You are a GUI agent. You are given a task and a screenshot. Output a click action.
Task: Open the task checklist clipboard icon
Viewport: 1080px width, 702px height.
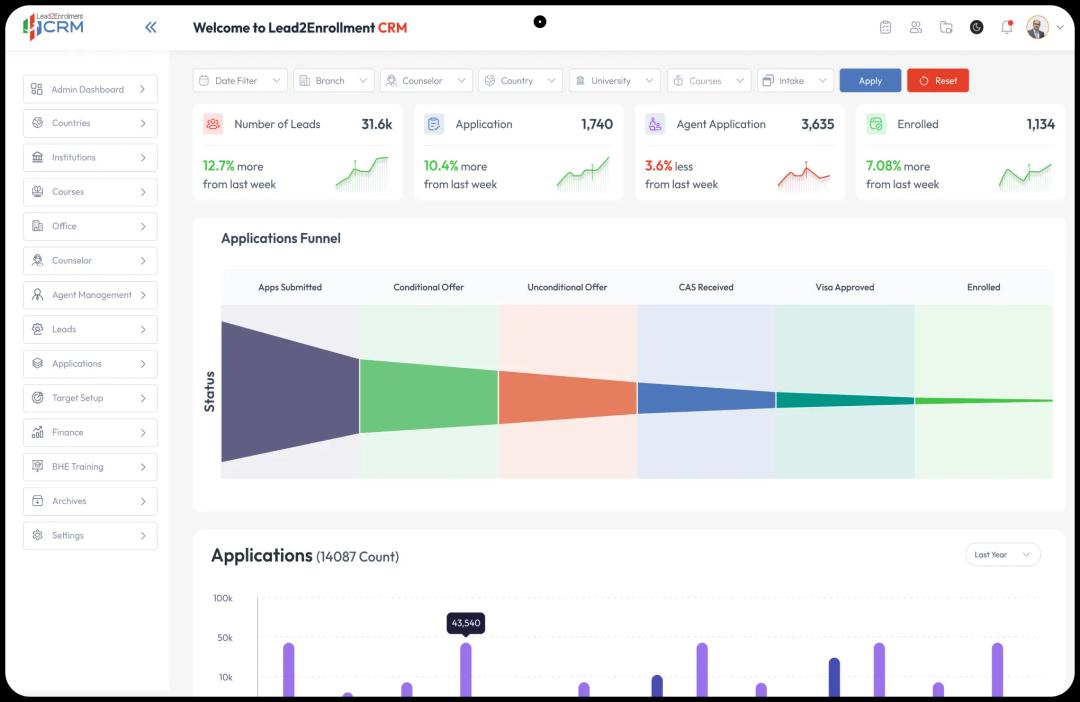[885, 27]
